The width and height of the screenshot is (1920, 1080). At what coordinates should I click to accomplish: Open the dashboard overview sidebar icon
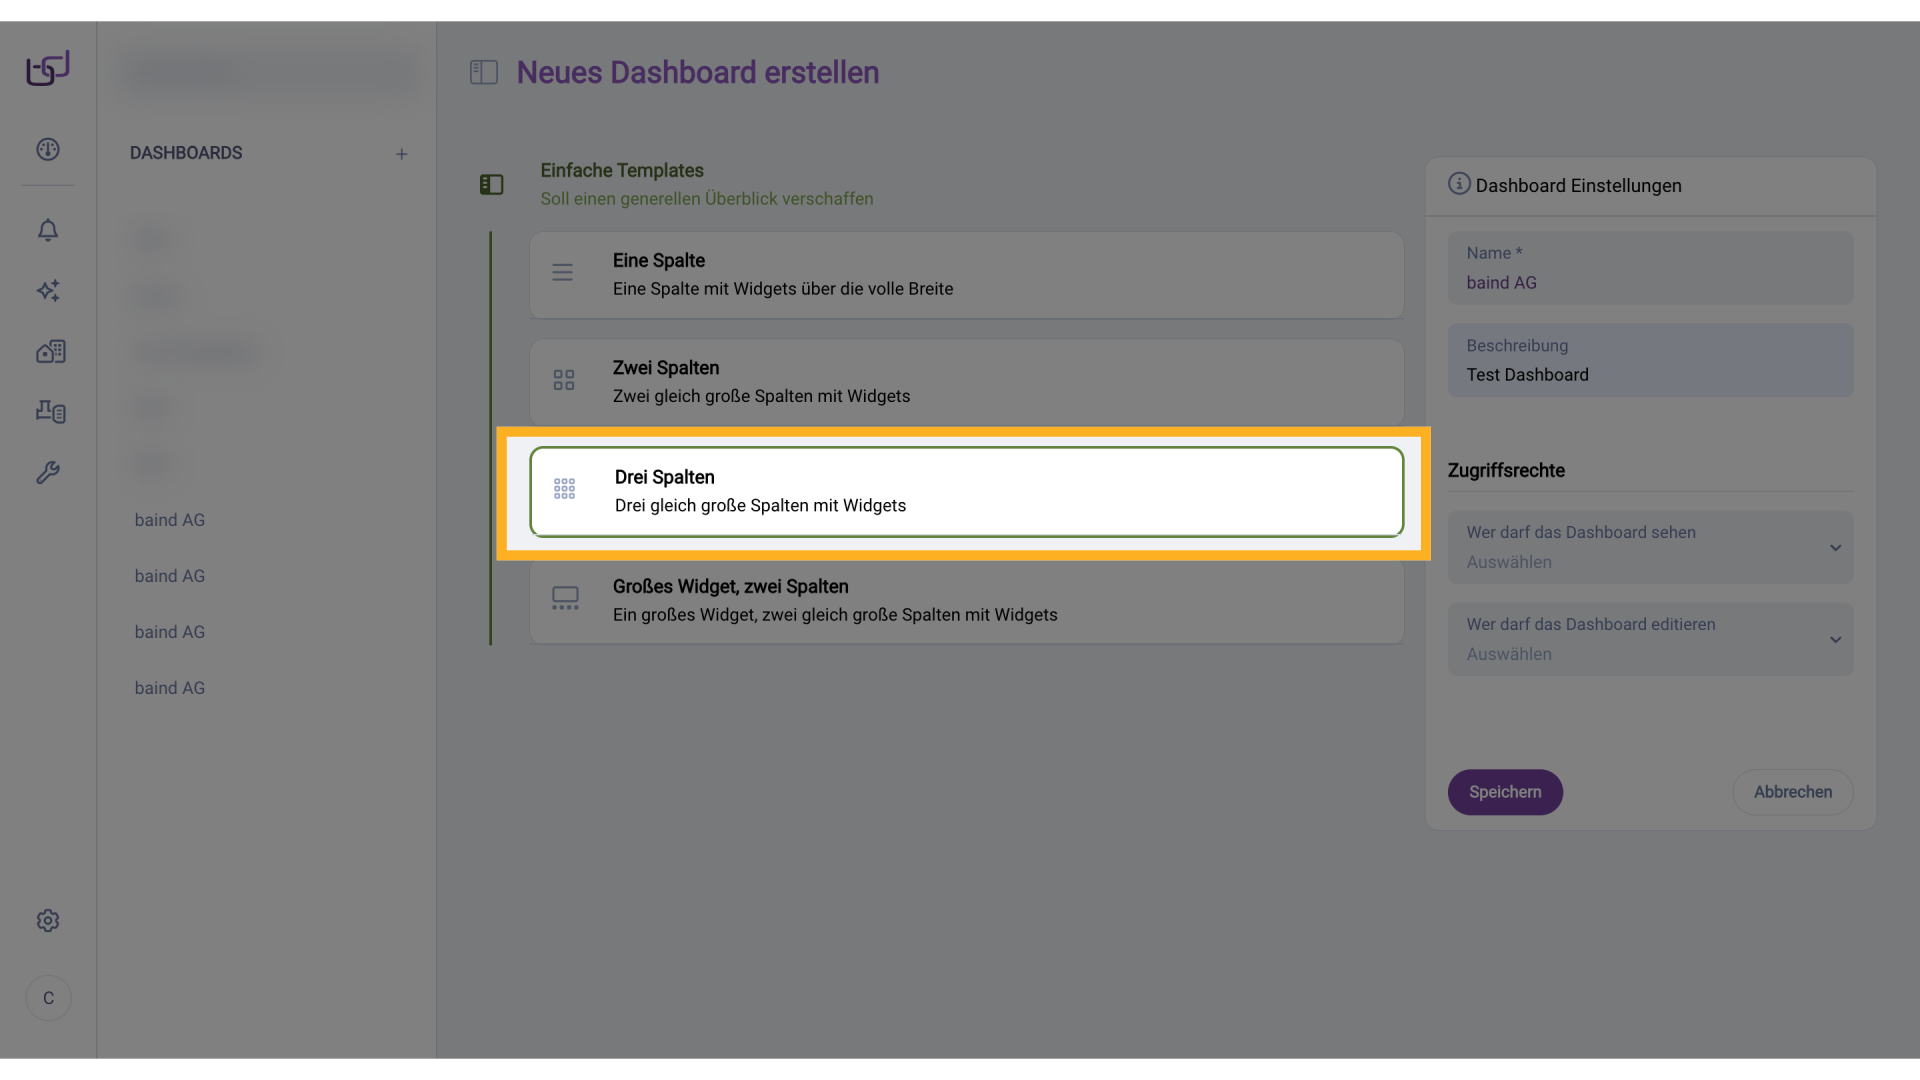coord(48,150)
